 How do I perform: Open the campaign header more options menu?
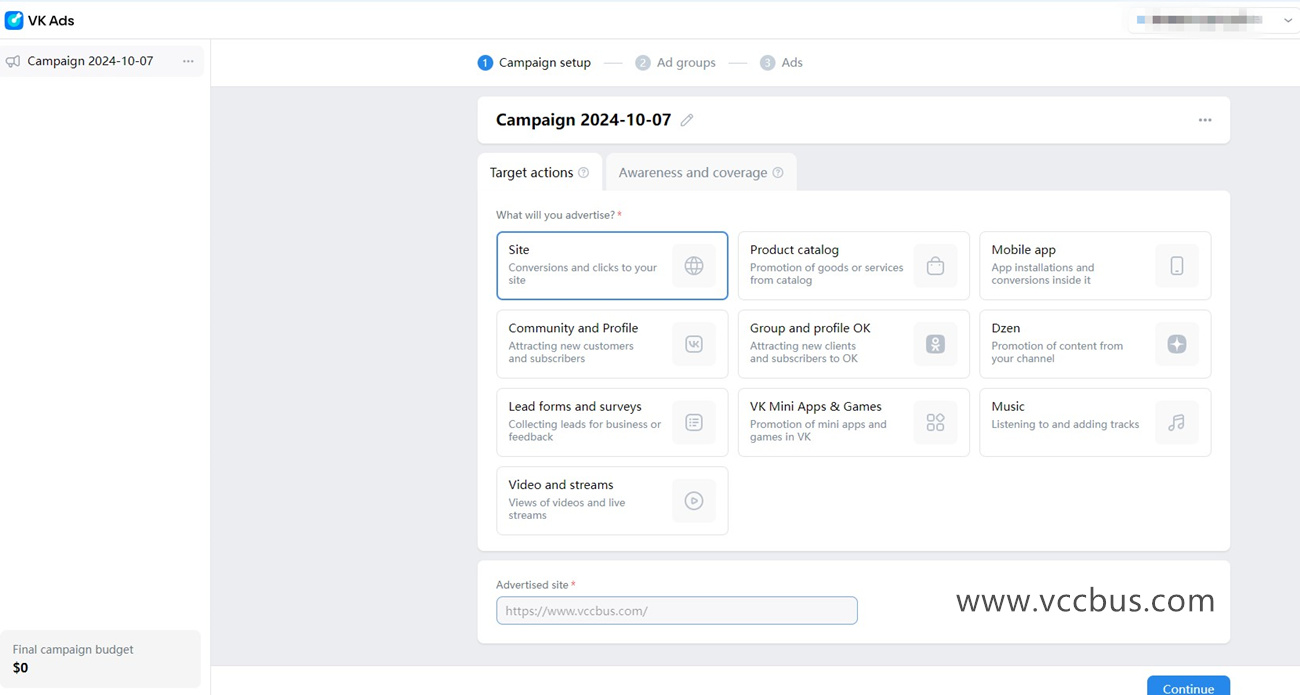pos(1205,120)
